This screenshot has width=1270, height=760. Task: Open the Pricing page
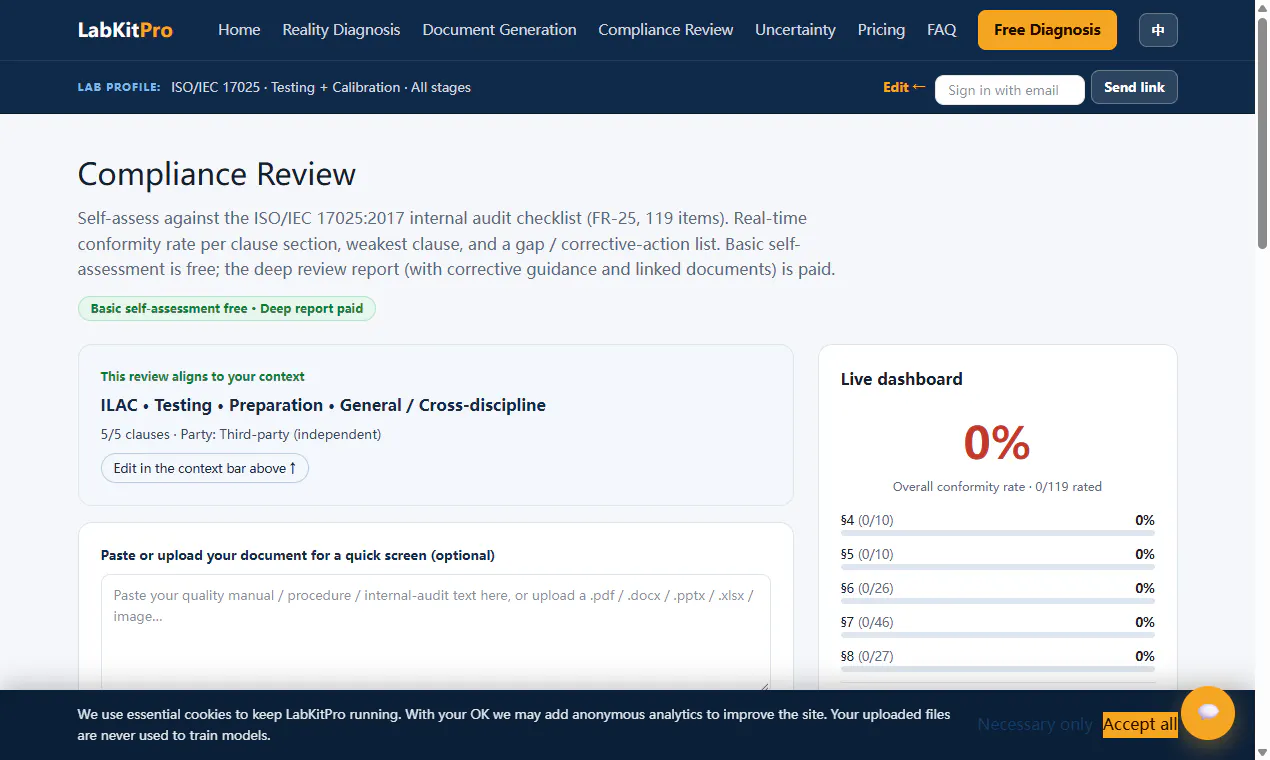point(881,30)
